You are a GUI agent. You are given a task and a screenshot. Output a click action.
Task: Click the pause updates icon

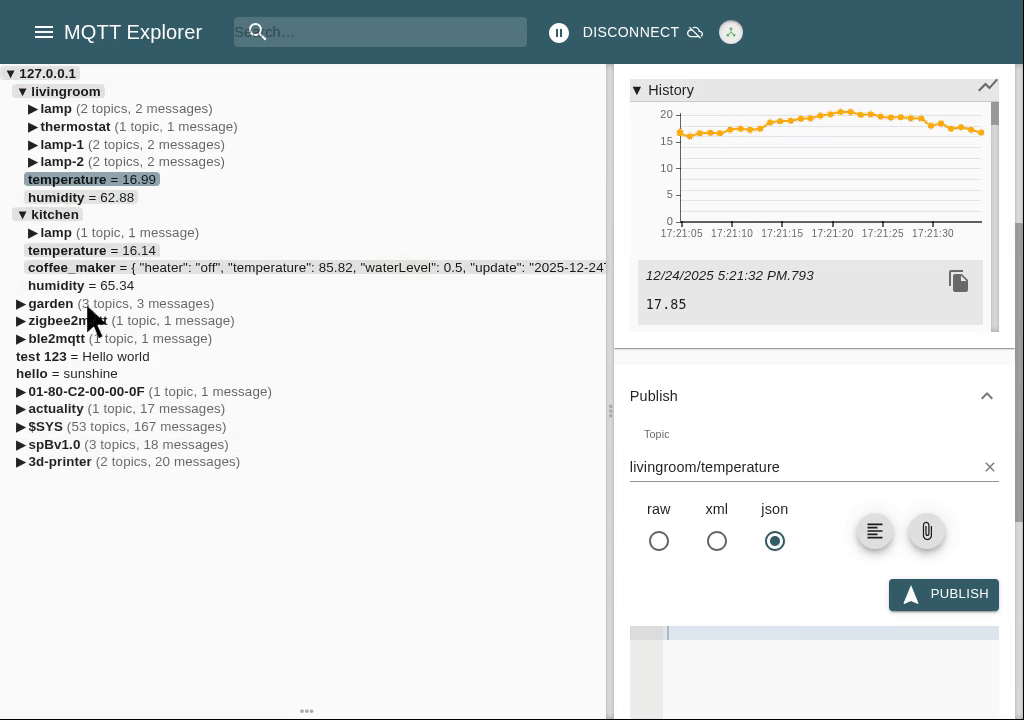click(x=559, y=33)
